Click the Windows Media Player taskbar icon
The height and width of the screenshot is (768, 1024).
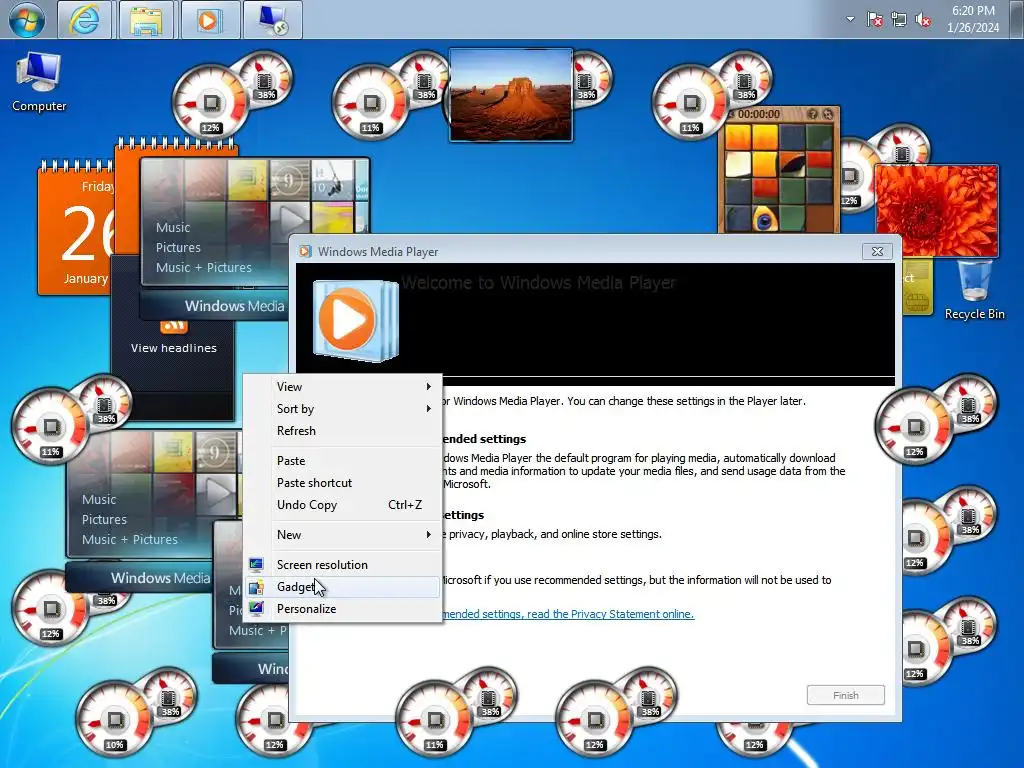[x=208, y=20]
